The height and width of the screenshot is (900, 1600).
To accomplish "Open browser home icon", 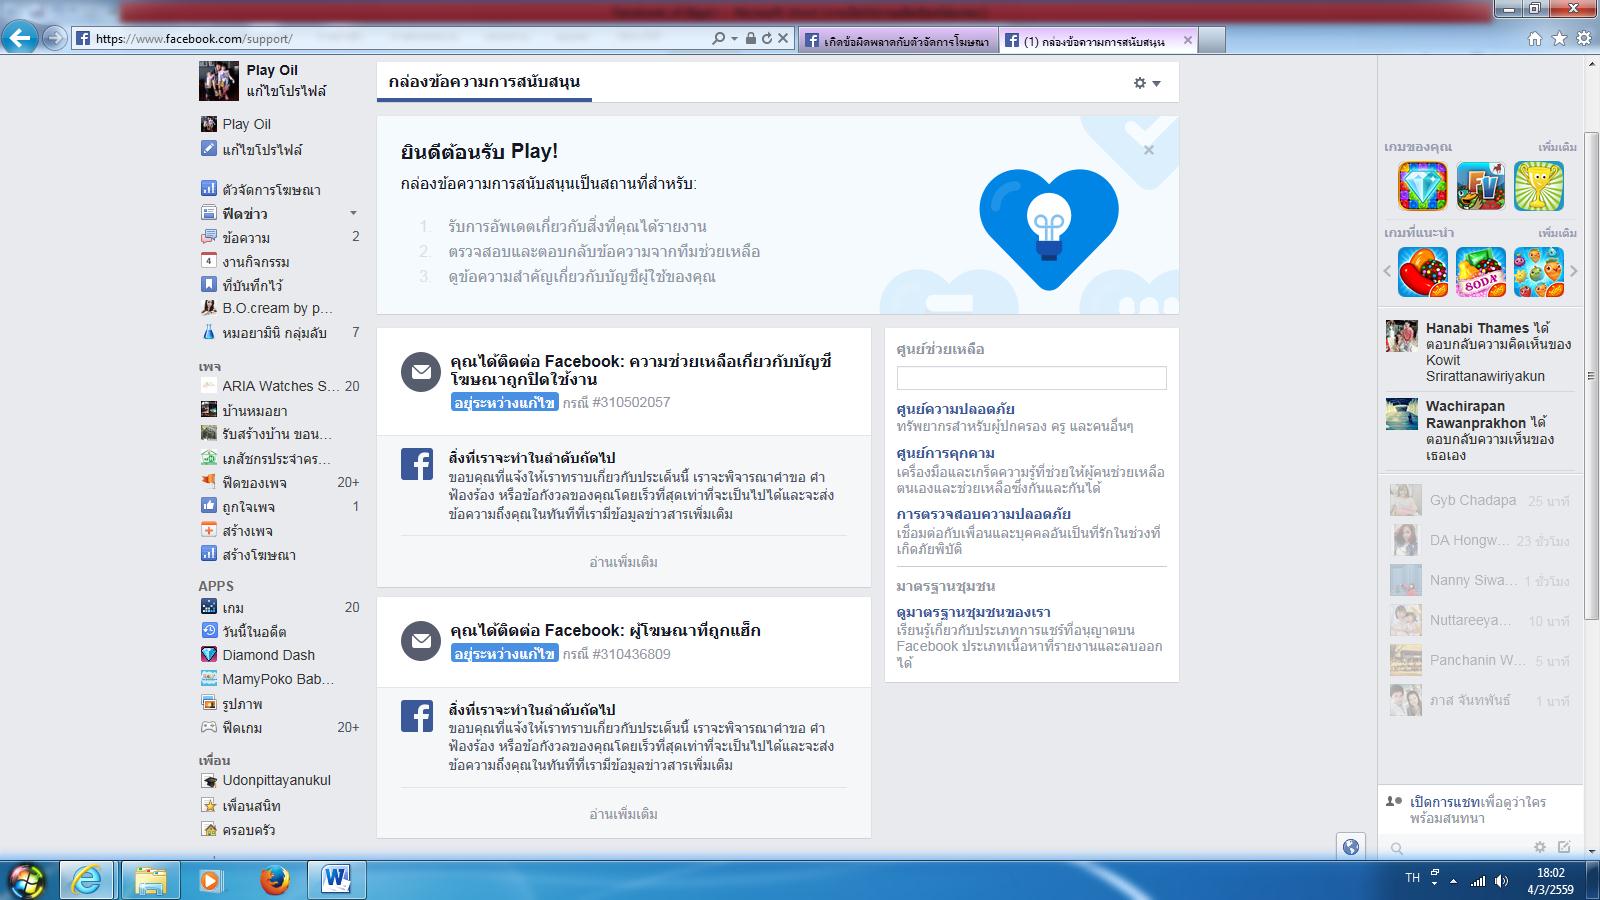I will coord(1535,39).
